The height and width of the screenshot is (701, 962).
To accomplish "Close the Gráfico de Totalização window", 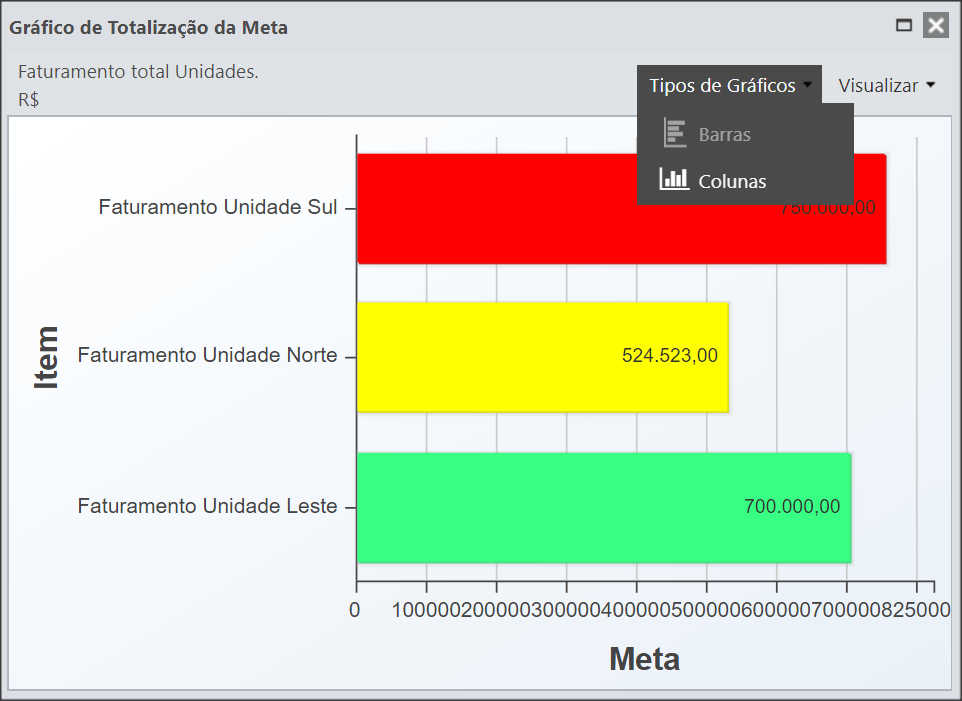I will (x=936, y=26).
